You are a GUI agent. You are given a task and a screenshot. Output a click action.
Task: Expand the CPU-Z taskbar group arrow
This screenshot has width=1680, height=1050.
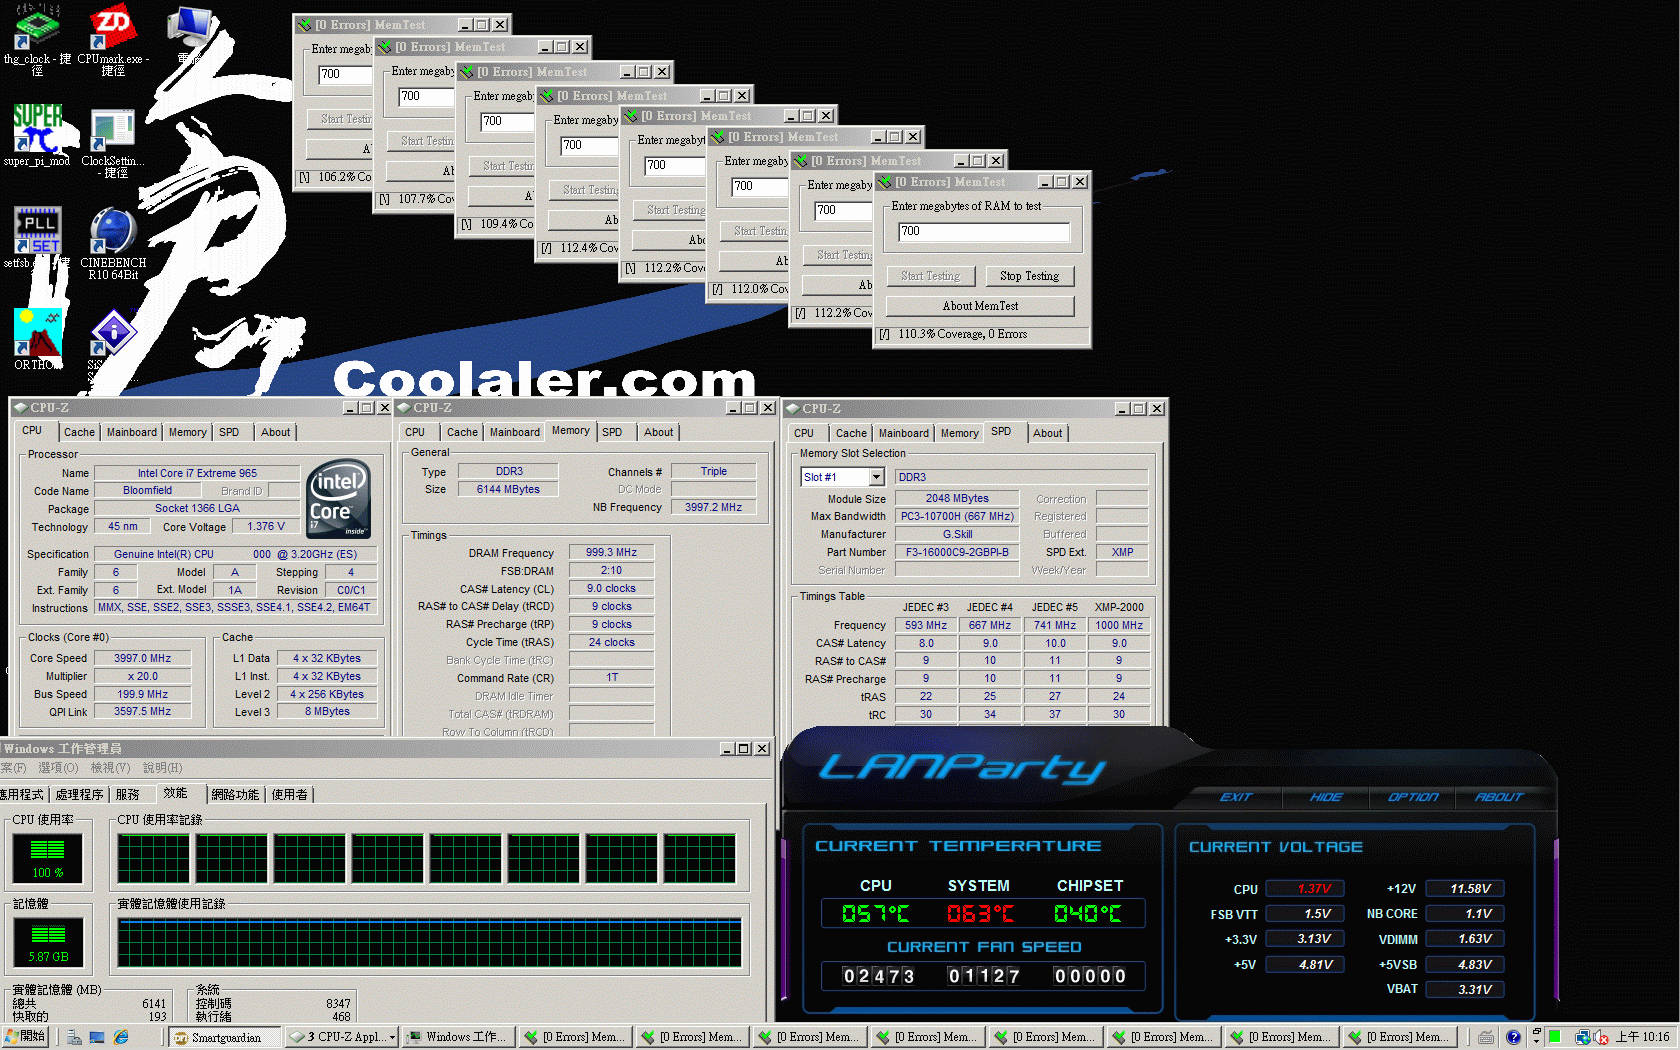click(393, 1037)
